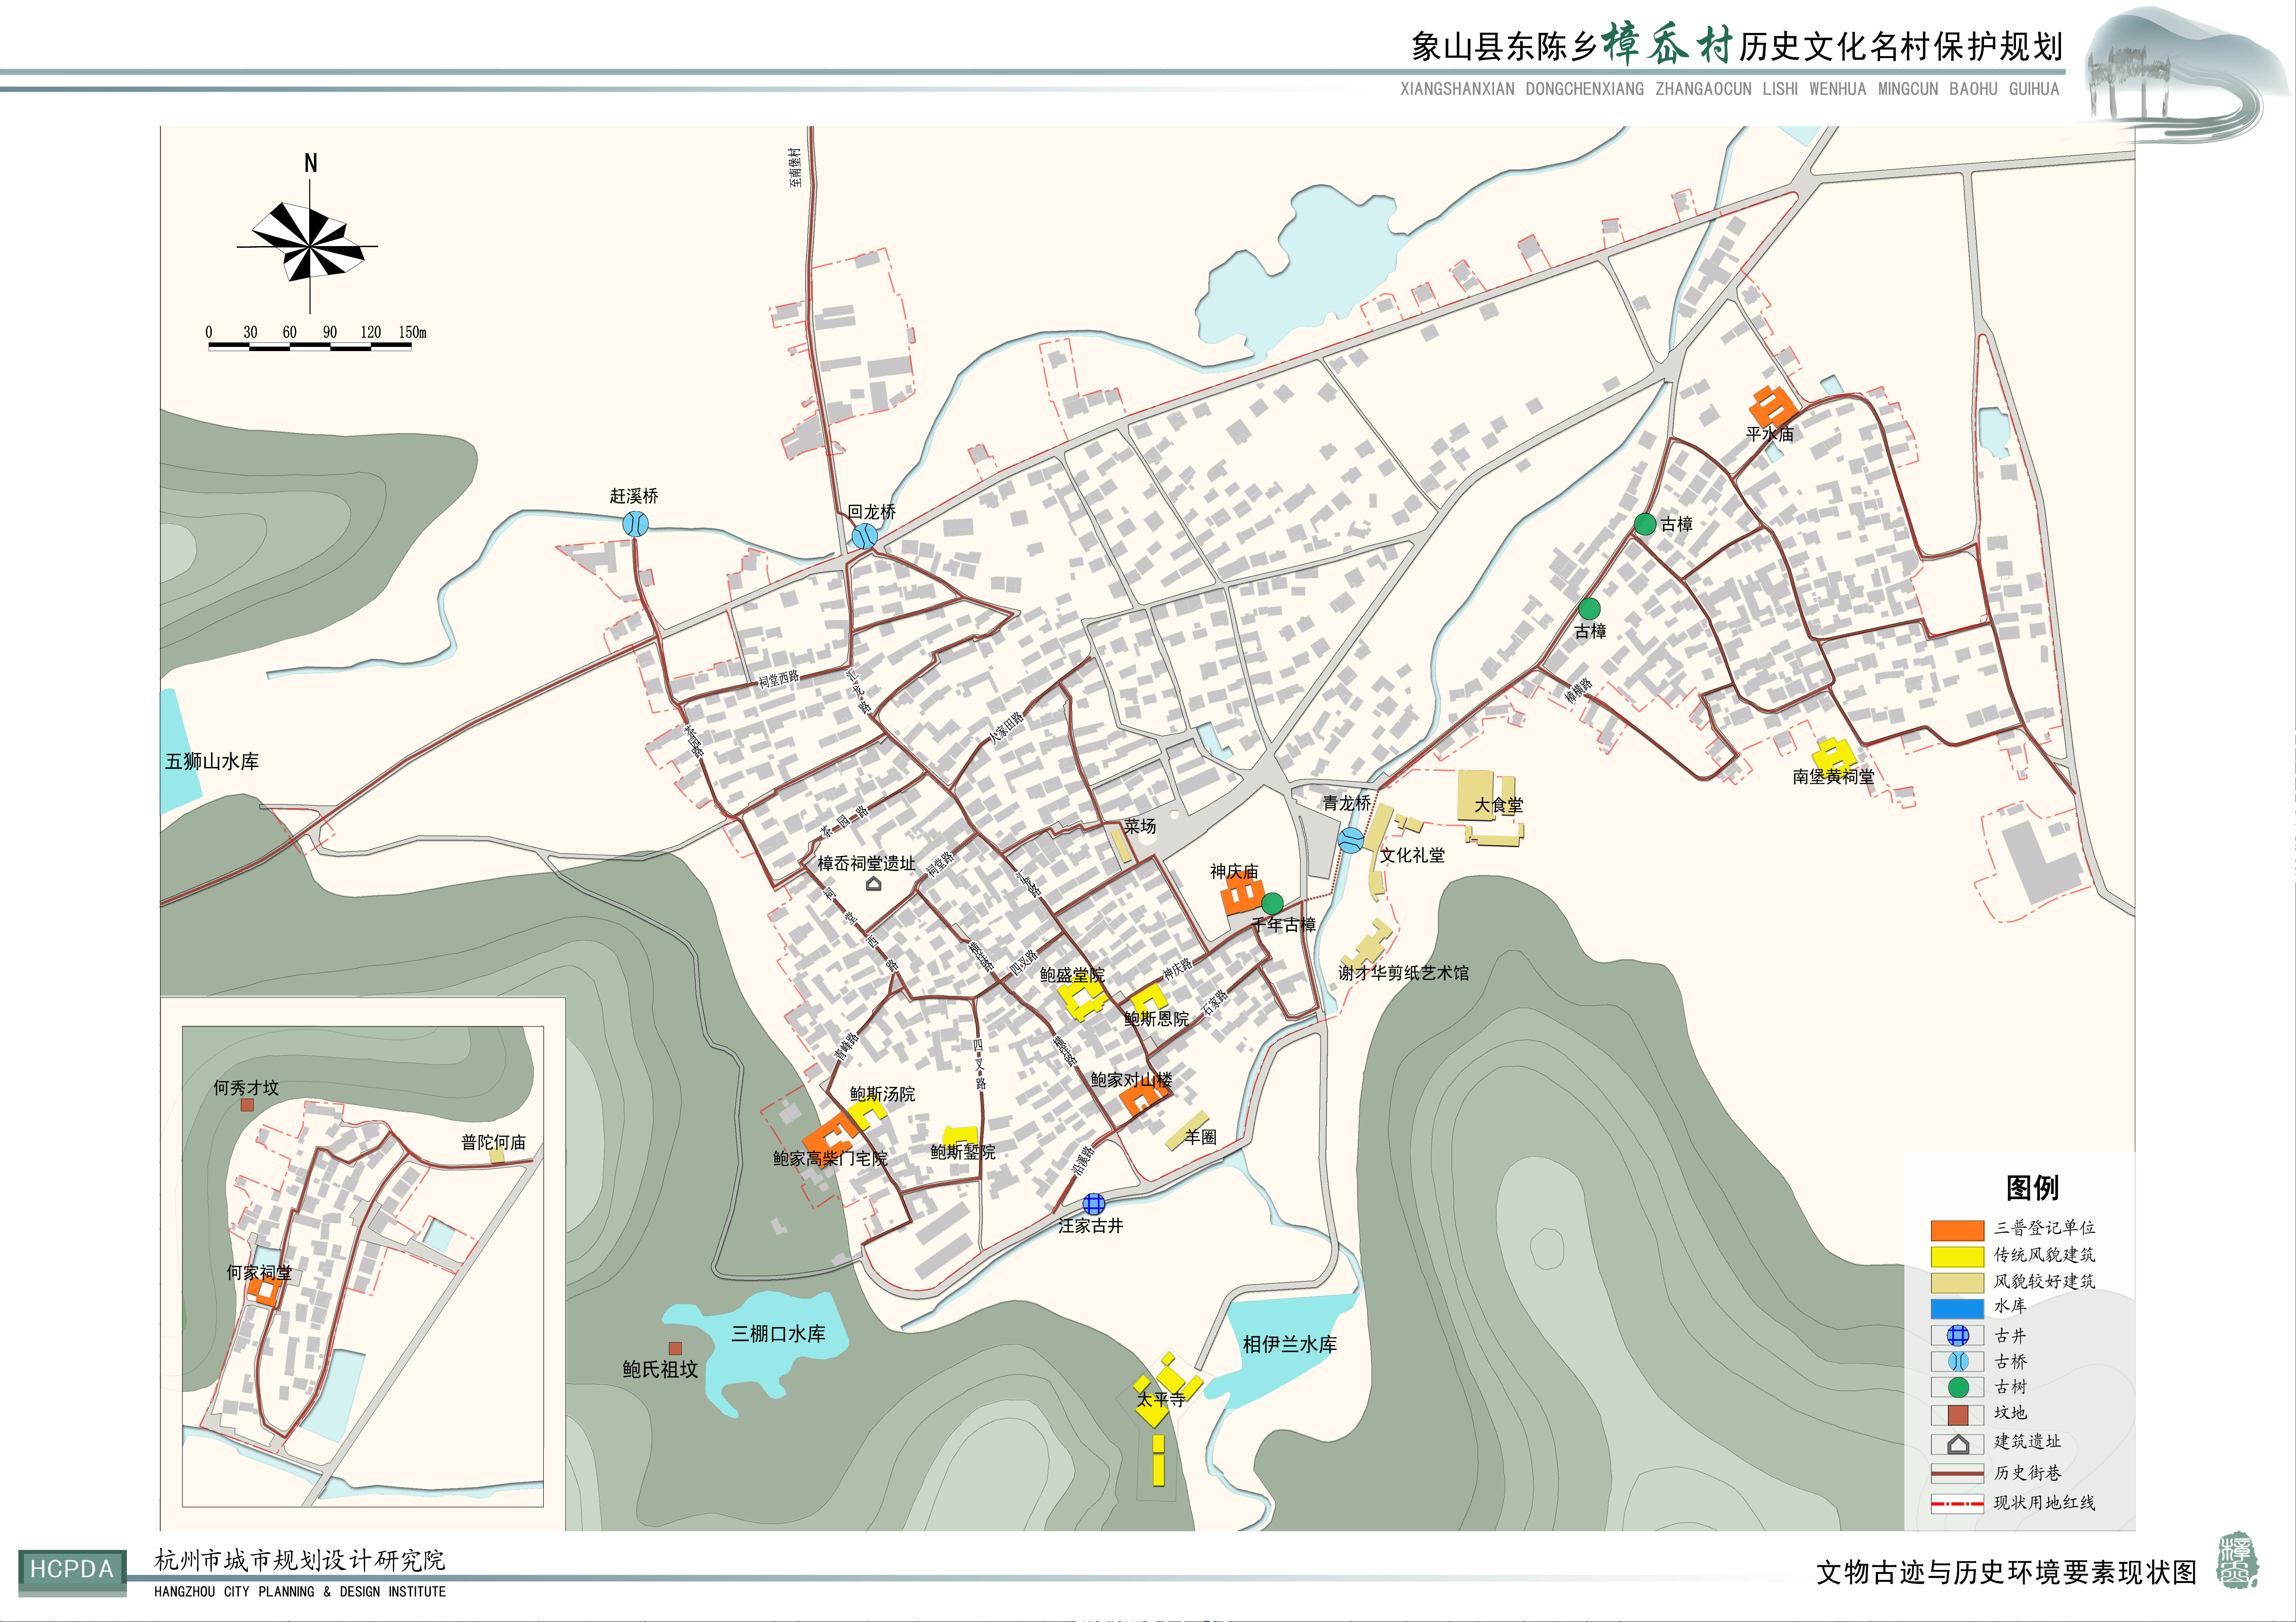Click the 羊圈 label

pos(1201,1137)
